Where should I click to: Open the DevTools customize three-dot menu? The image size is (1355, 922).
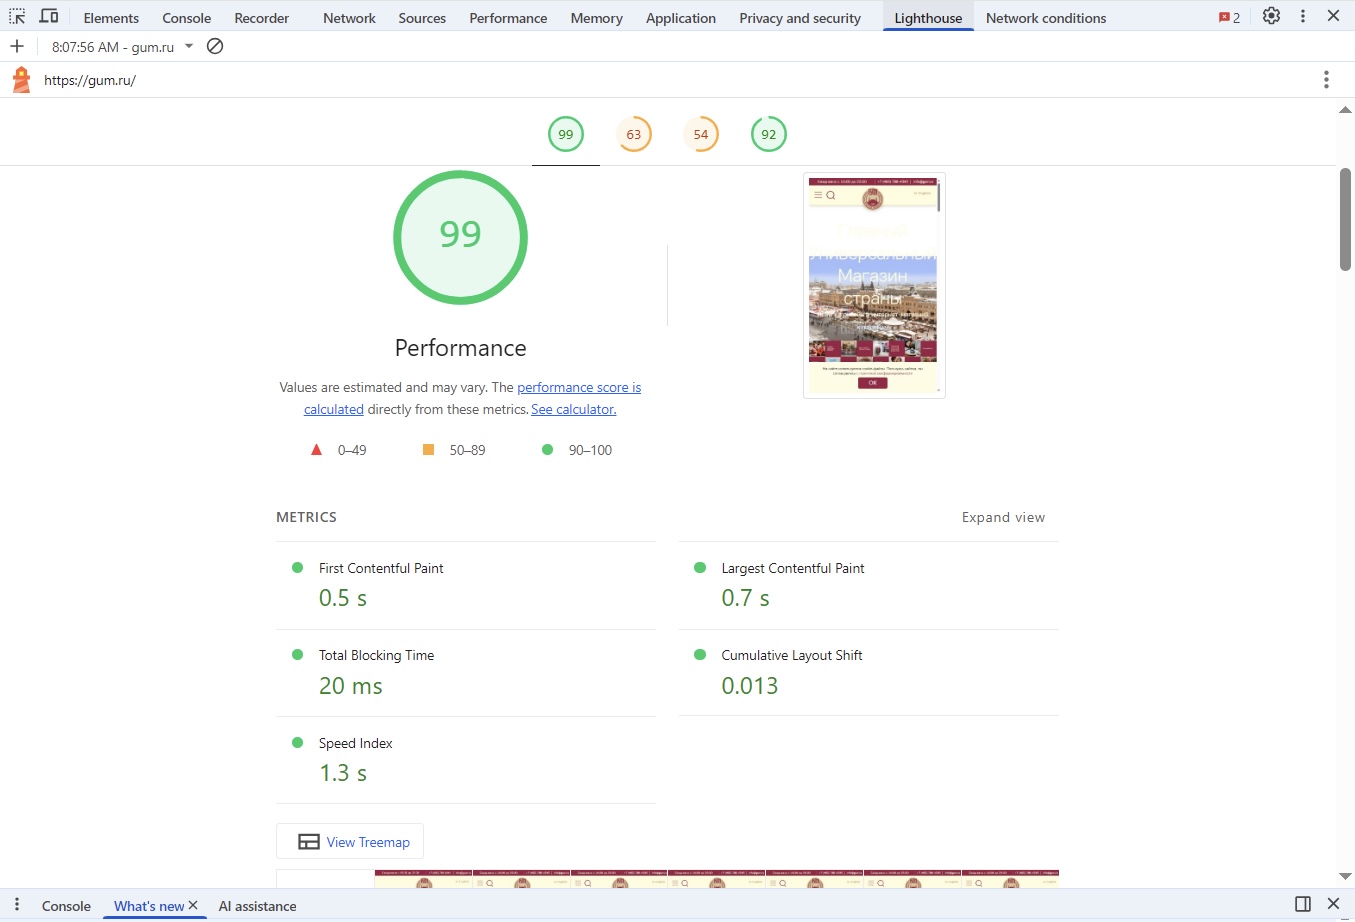pyautogui.click(x=1302, y=17)
